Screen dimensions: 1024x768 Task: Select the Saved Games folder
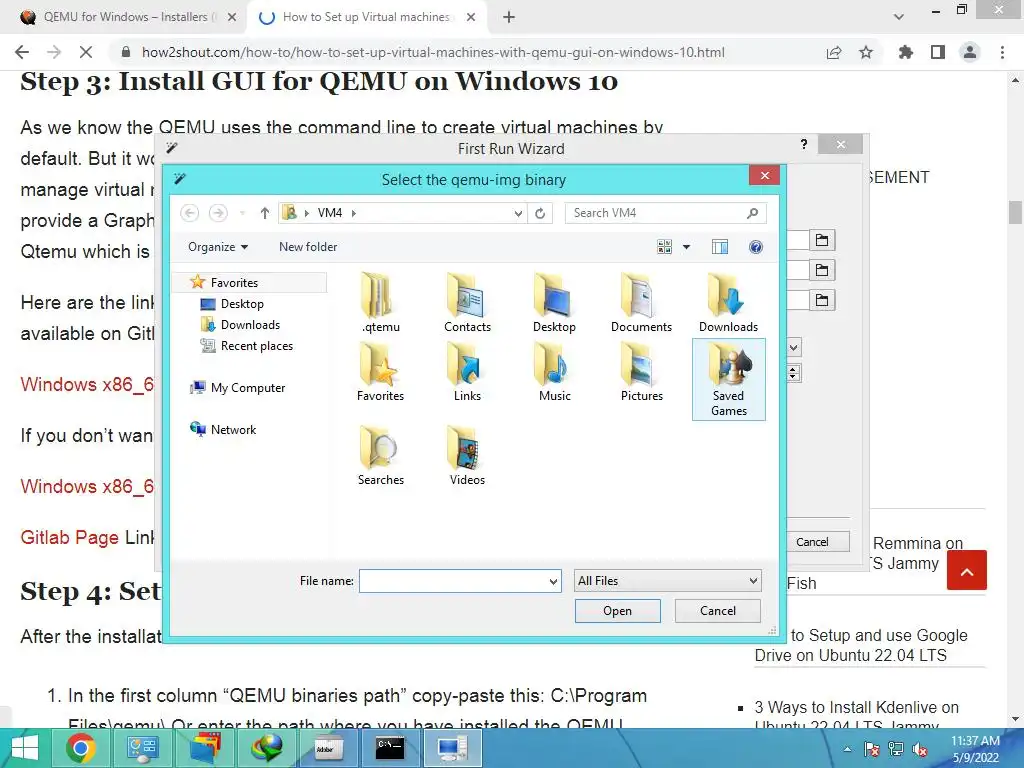tap(728, 379)
